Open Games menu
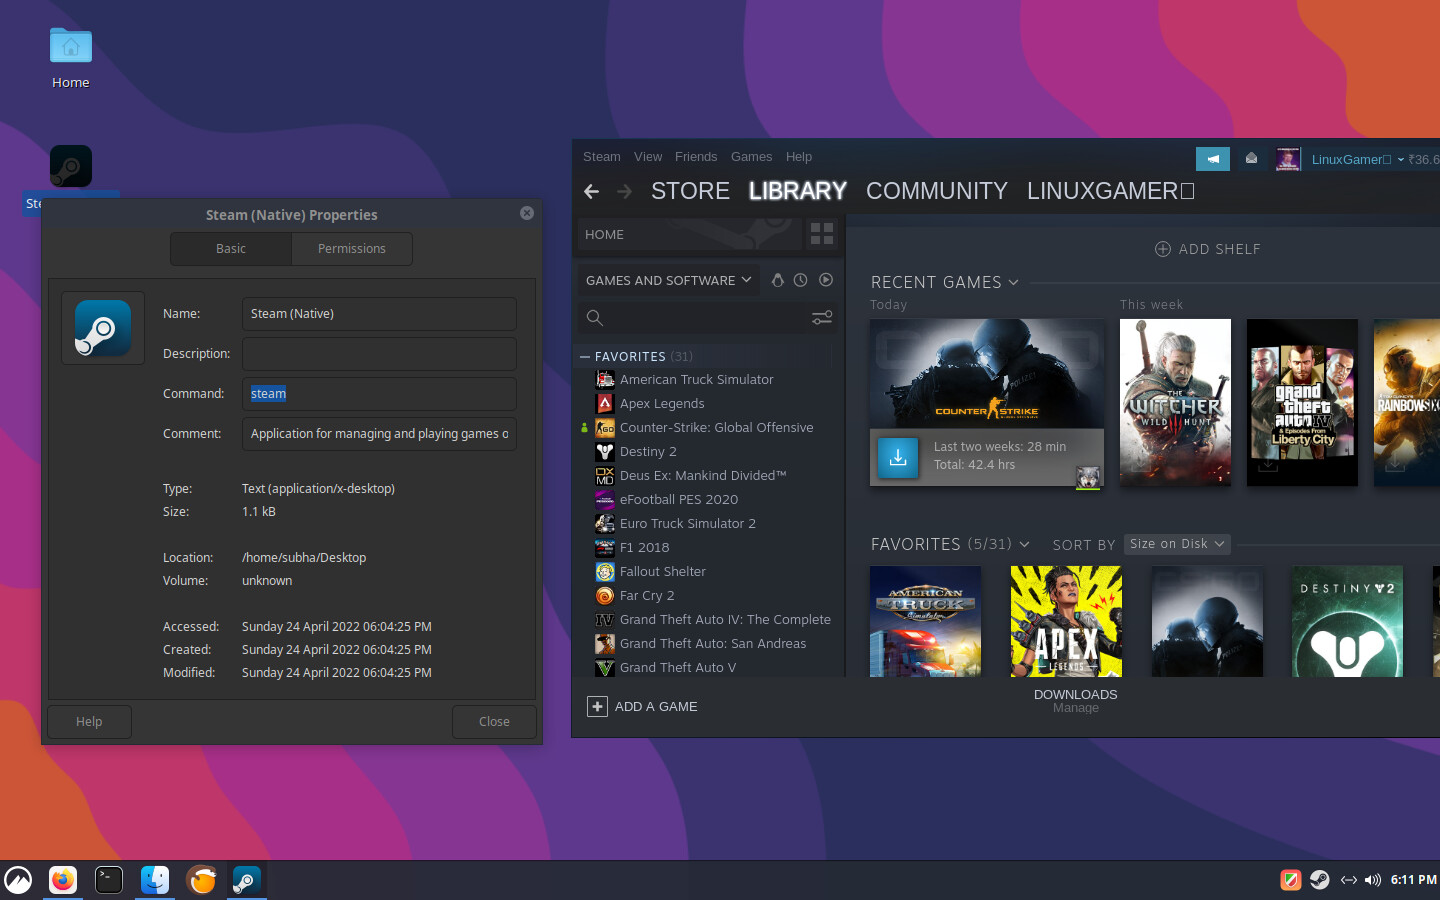The height and width of the screenshot is (900, 1440). coord(751,157)
